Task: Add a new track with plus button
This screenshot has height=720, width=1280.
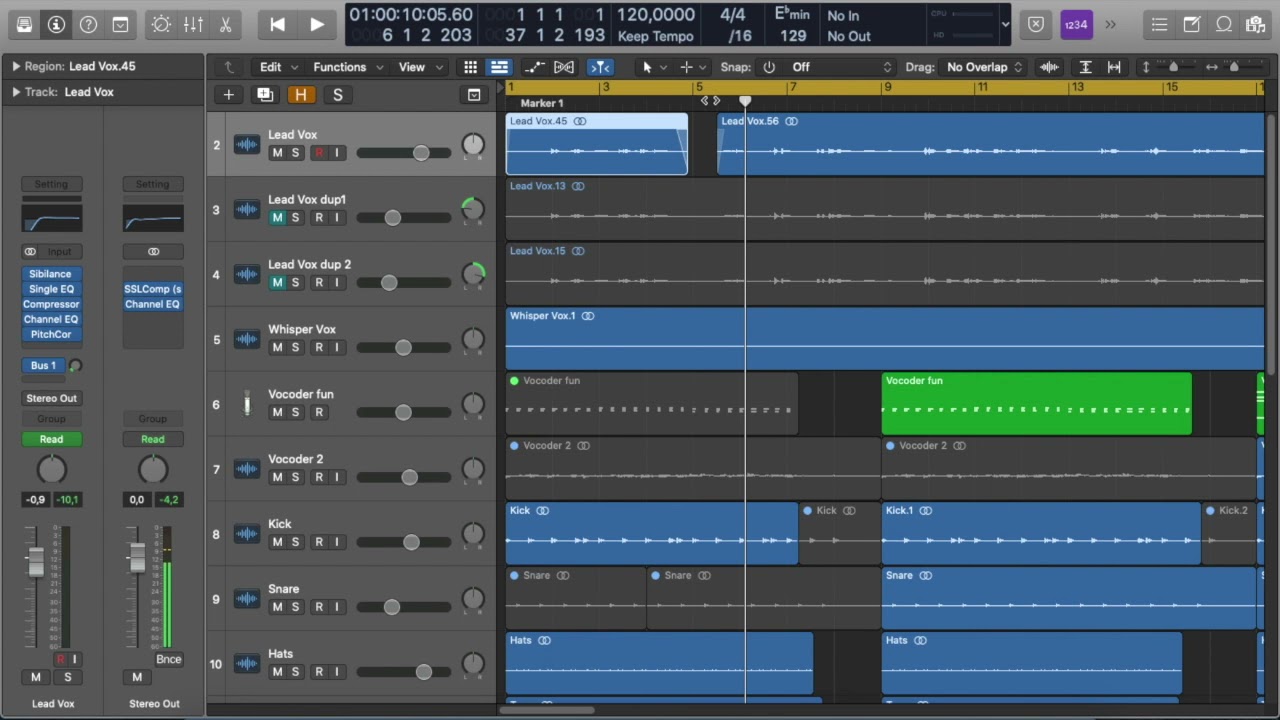Action: click(x=229, y=94)
